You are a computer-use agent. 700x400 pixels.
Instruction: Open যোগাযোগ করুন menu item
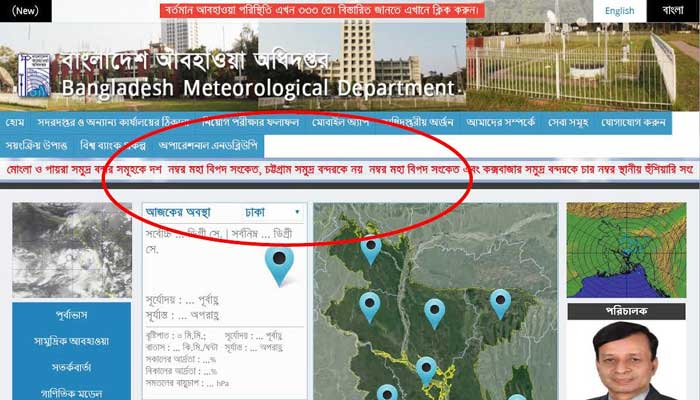pyautogui.click(x=633, y=122)
